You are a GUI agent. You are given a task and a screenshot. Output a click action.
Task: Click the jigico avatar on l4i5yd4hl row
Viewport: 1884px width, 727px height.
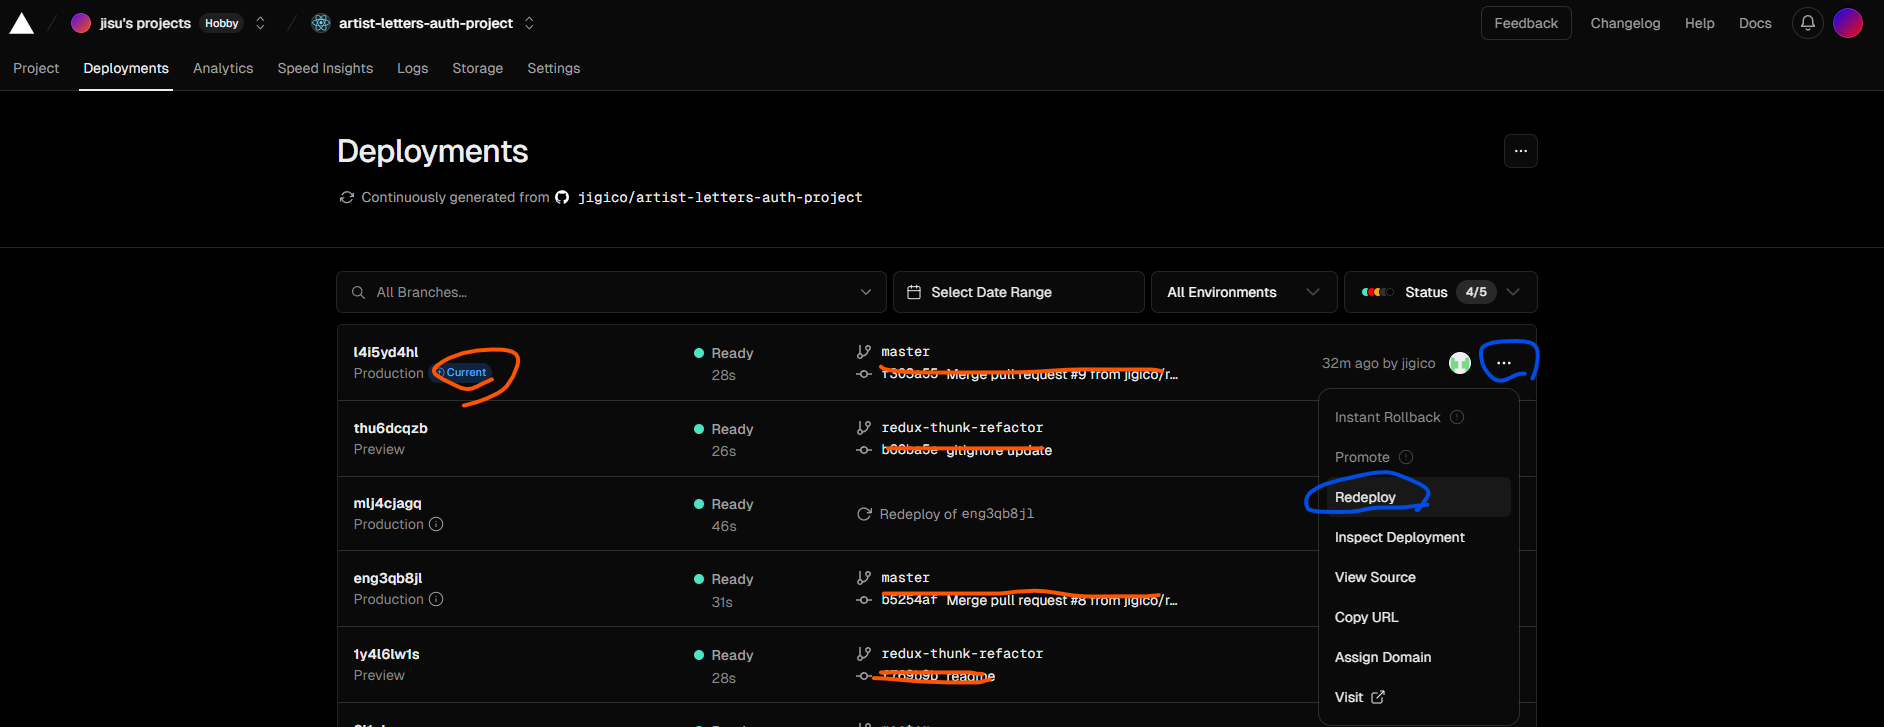[x=1460, y=363]
